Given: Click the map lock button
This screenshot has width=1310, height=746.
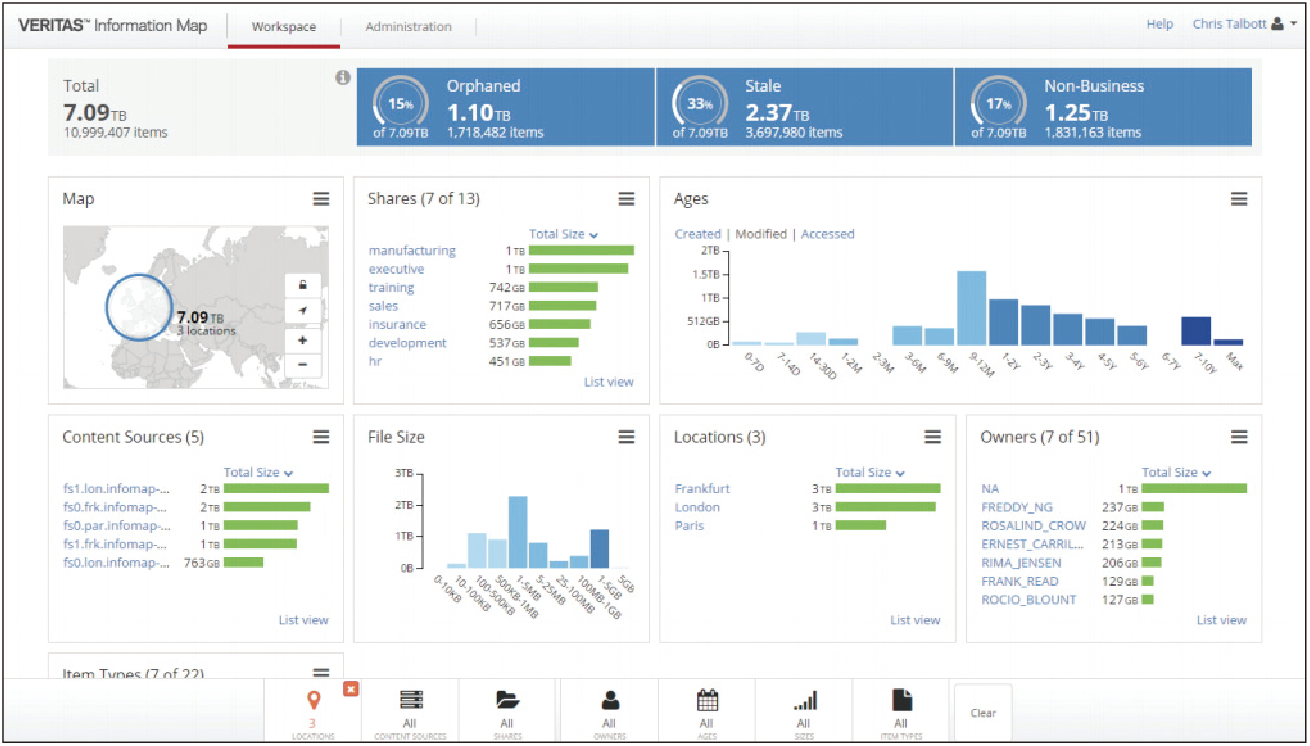Looking at the screenshot, I should [303, 284].
